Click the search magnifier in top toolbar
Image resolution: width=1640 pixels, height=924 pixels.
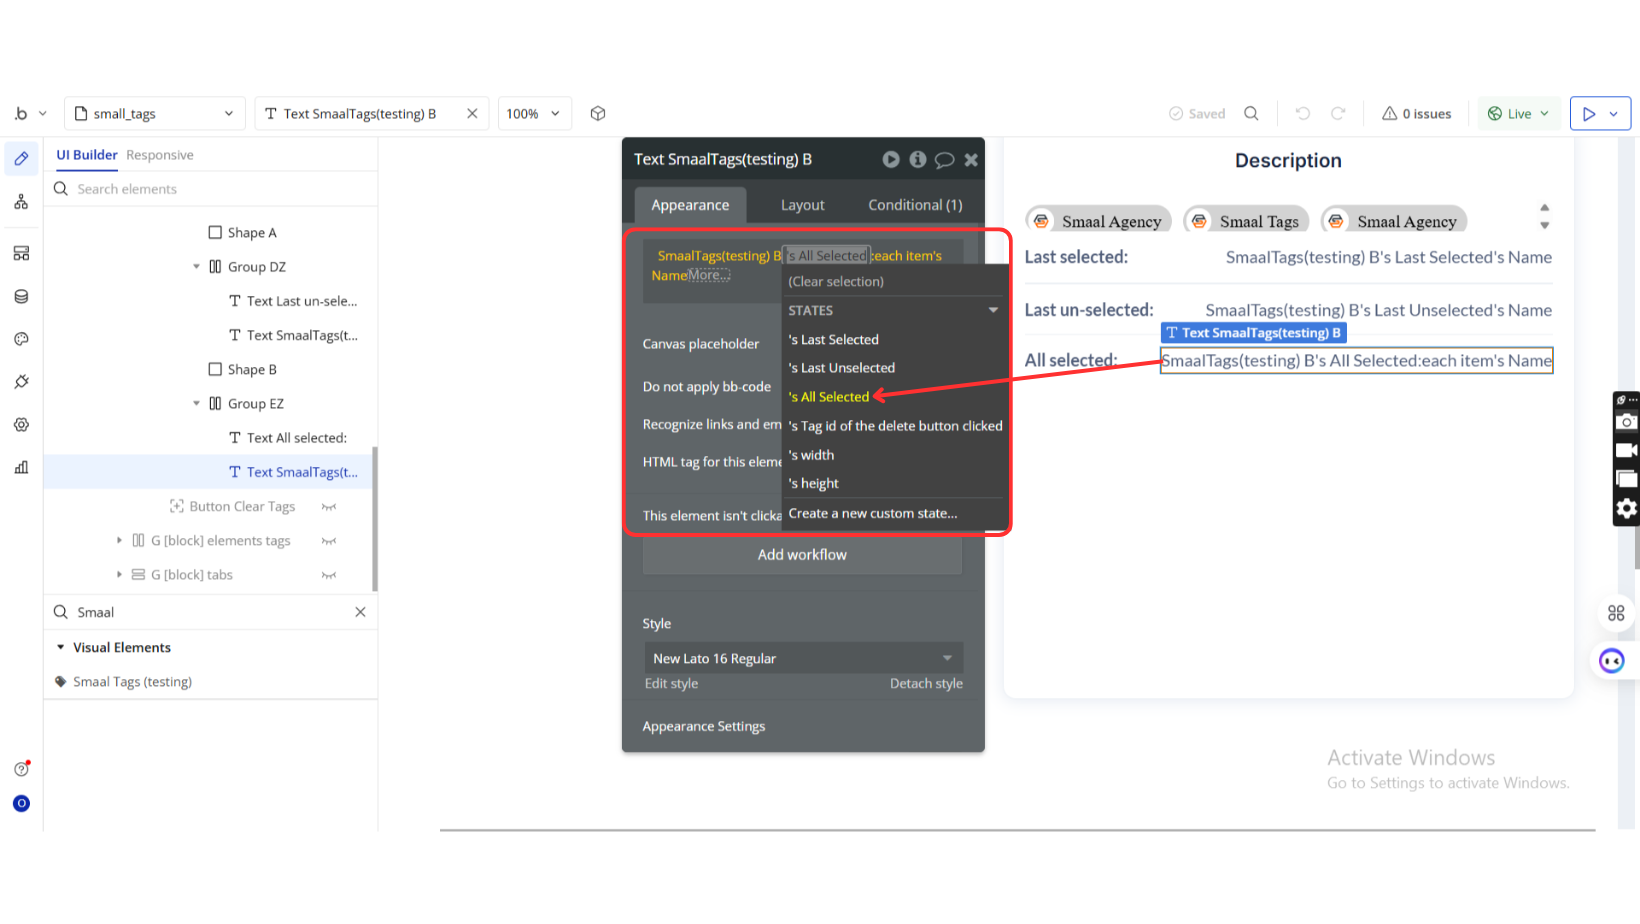[1251, 114]
